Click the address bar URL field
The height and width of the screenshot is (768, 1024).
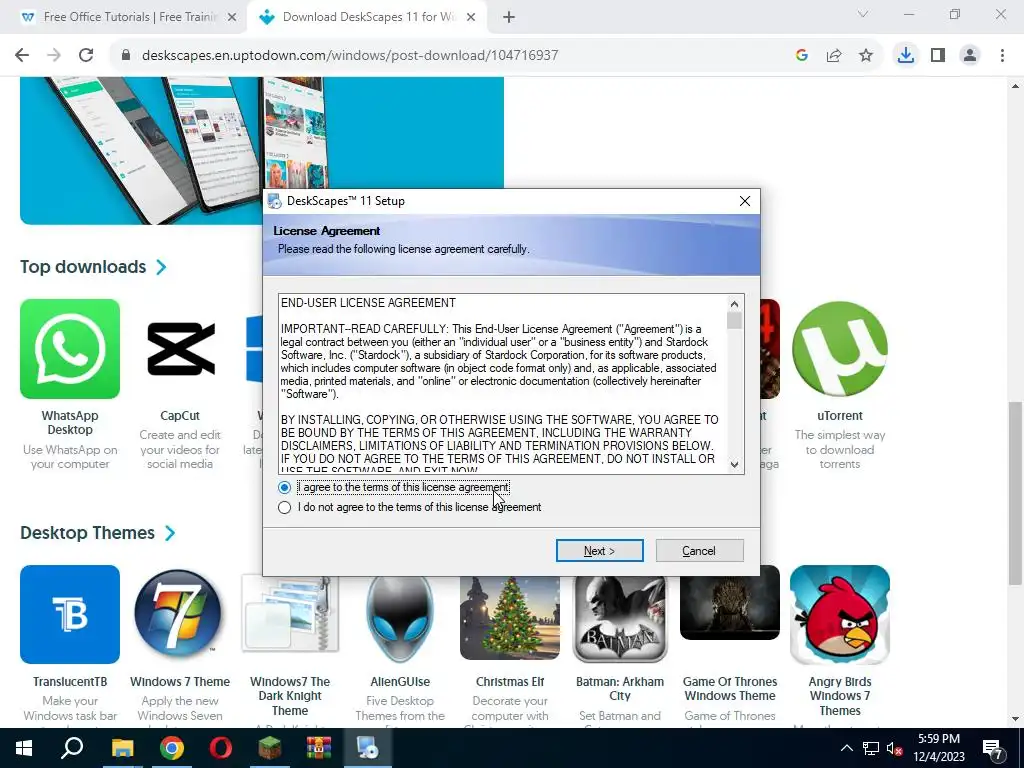(350, 56)
